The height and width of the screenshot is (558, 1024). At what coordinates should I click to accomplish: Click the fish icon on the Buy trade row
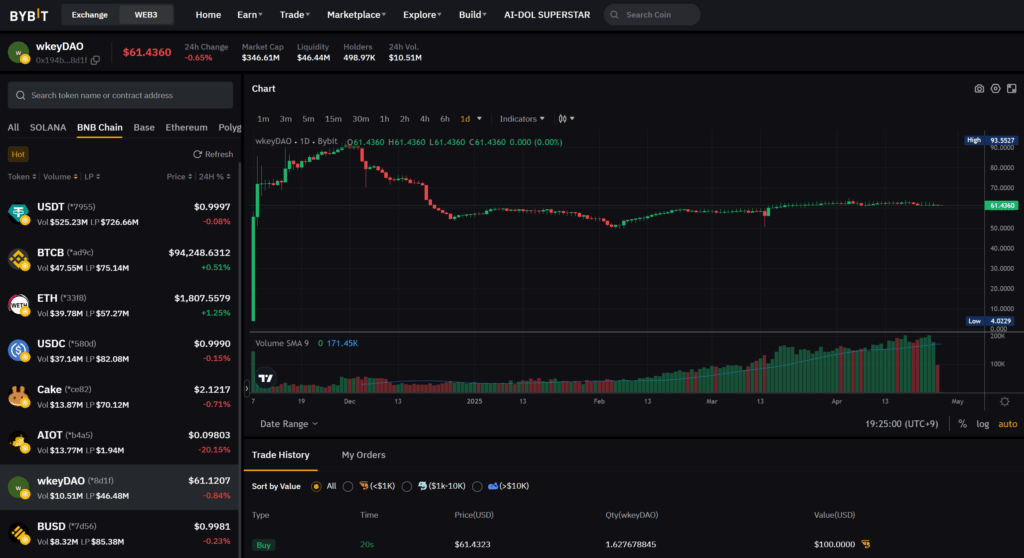click(x=866, y=544)
